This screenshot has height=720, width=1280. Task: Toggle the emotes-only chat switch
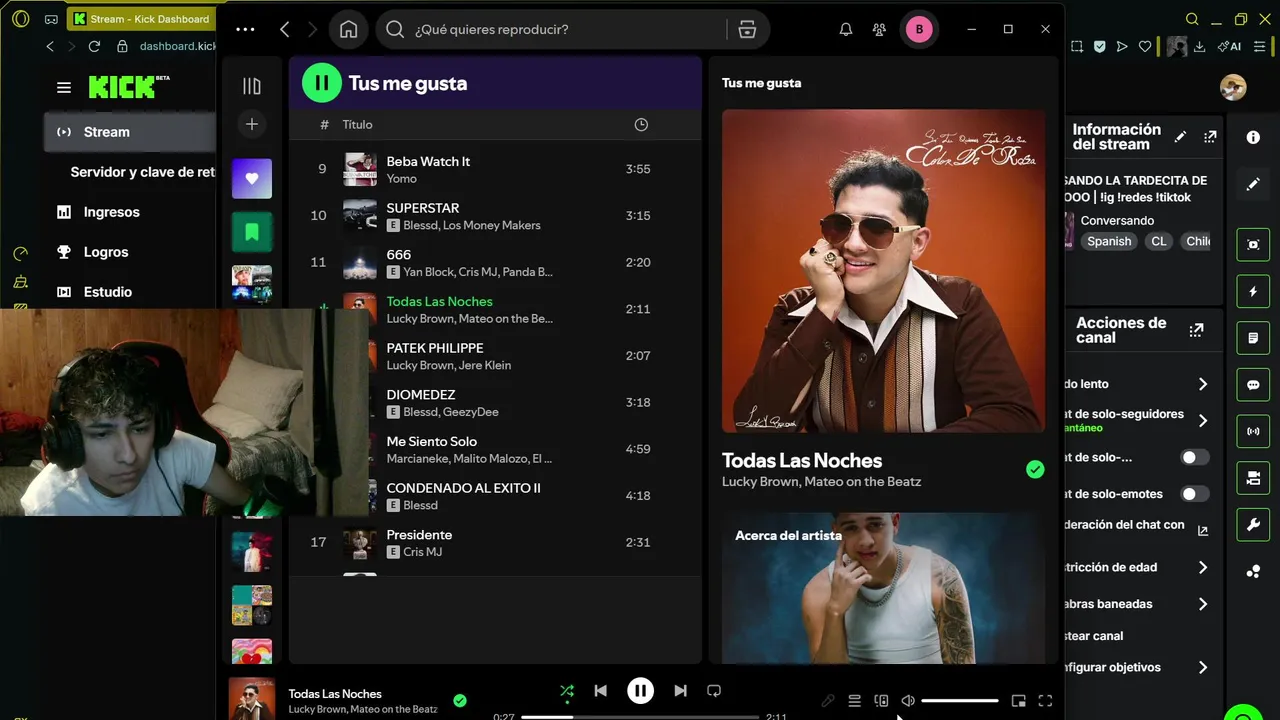tap(1195, 494)
